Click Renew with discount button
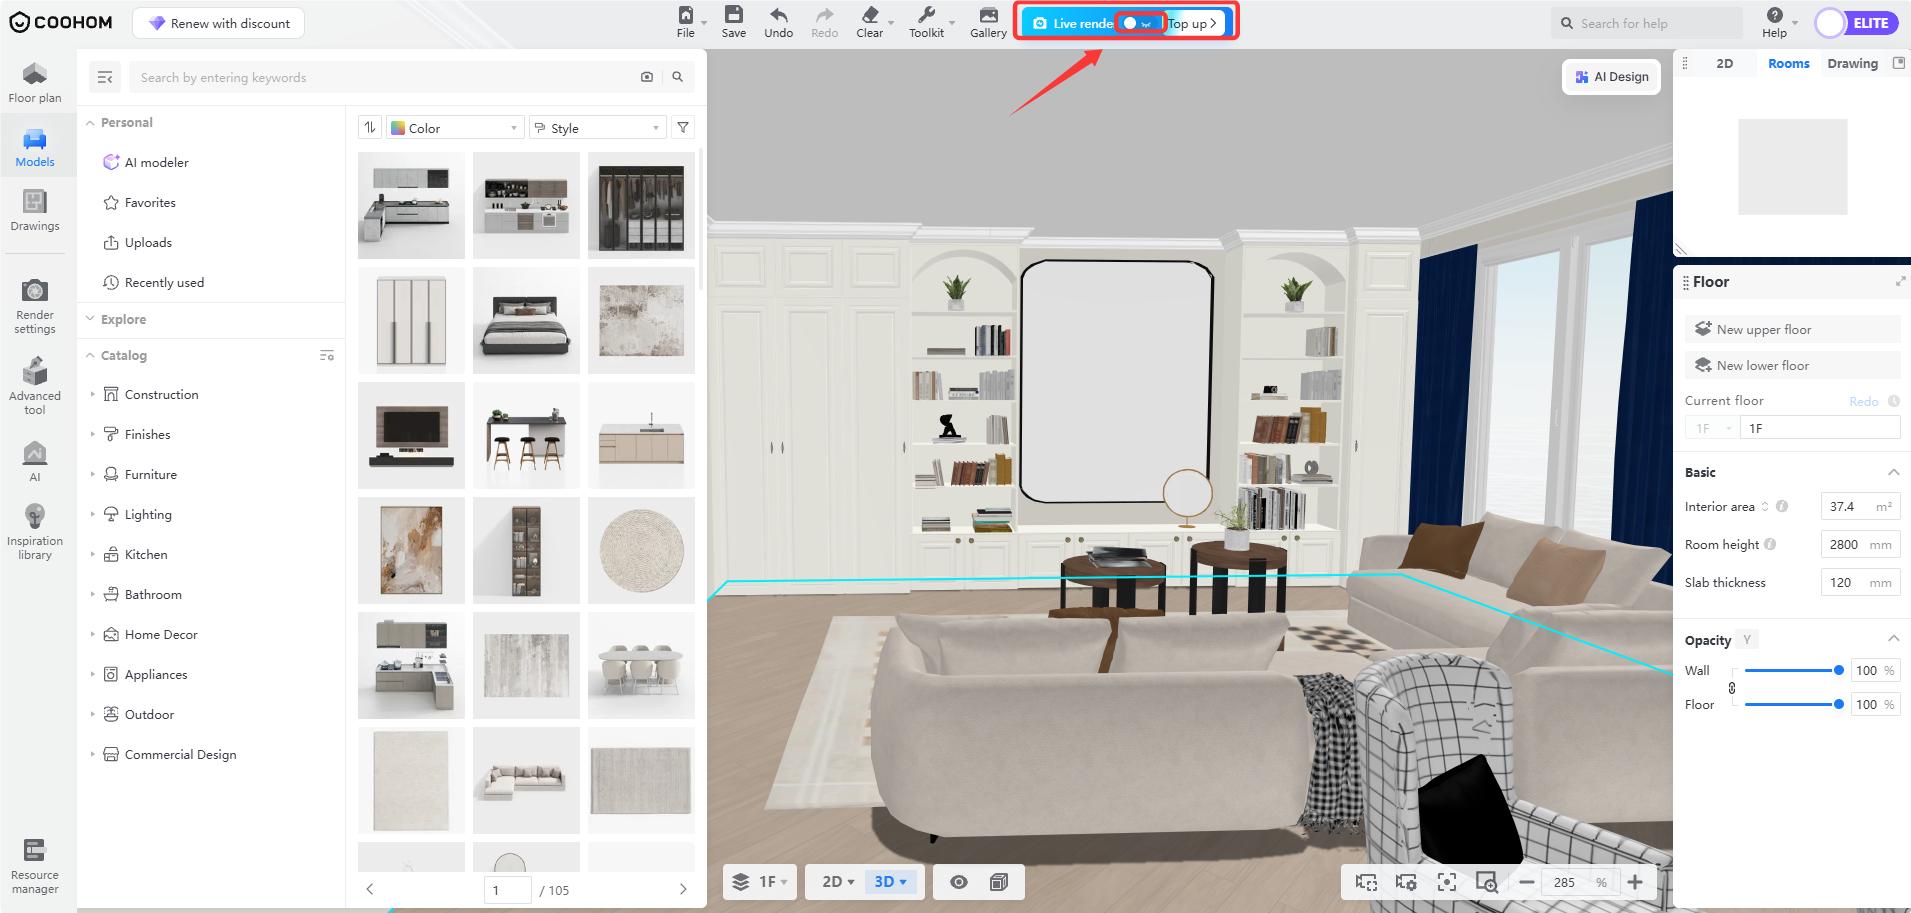 218,23
